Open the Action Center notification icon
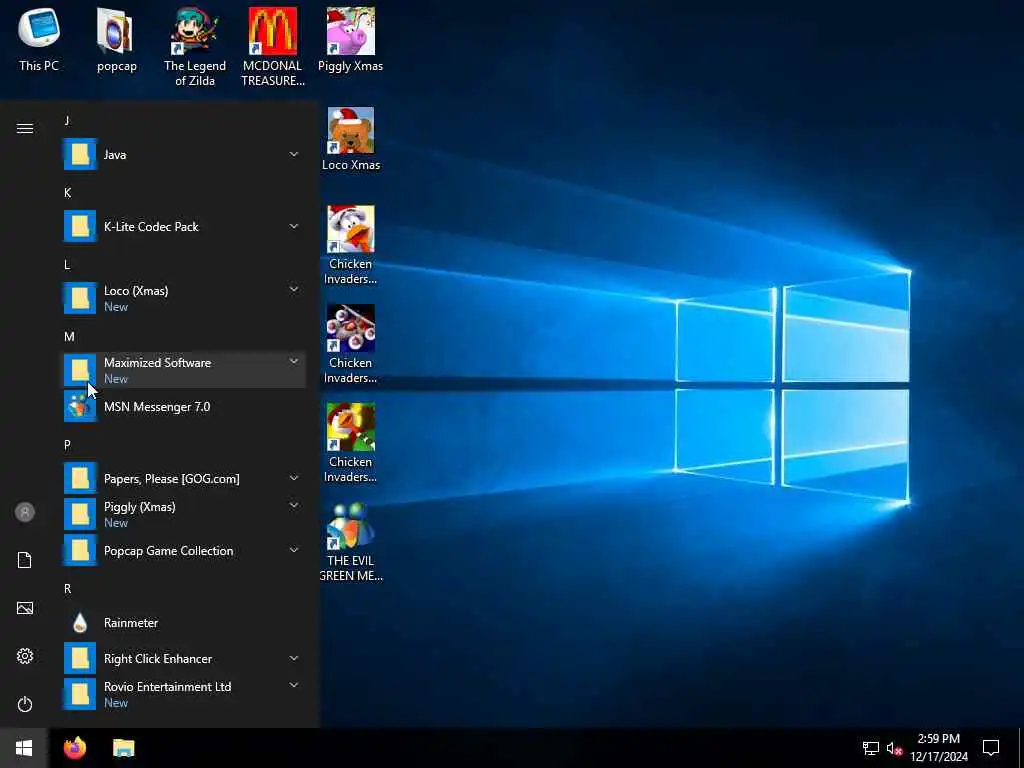 (991, 748)
